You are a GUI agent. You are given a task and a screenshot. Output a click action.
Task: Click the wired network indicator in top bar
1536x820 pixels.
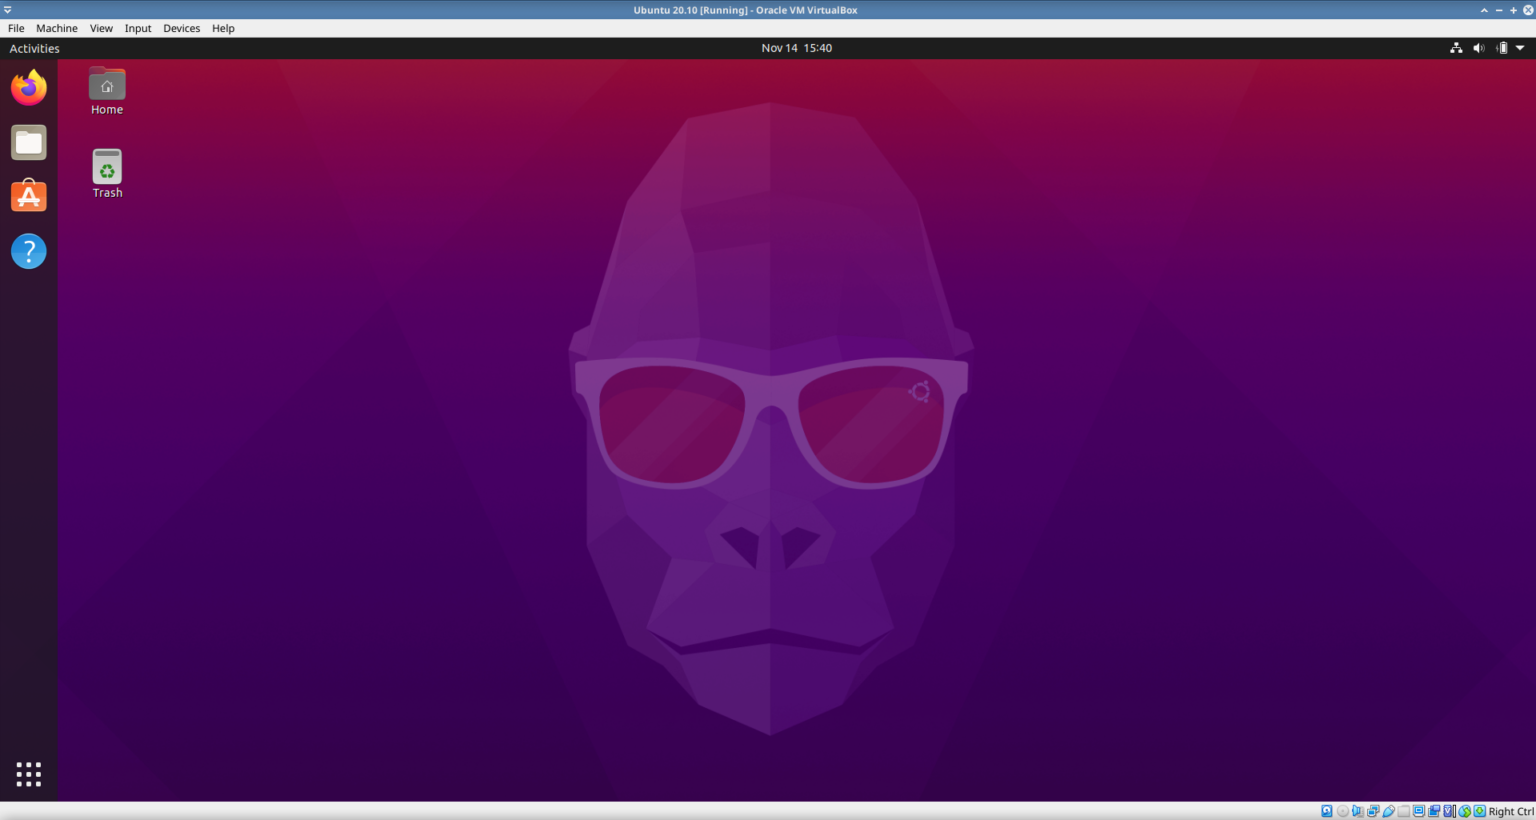coord(1456,48)
